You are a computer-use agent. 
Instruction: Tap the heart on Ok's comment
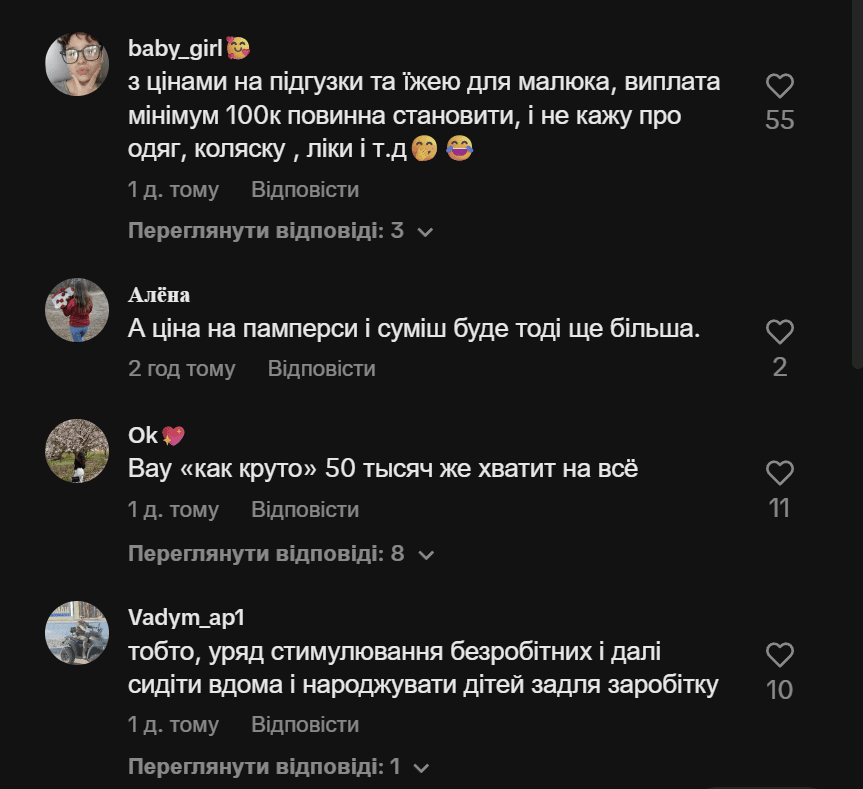779,473
